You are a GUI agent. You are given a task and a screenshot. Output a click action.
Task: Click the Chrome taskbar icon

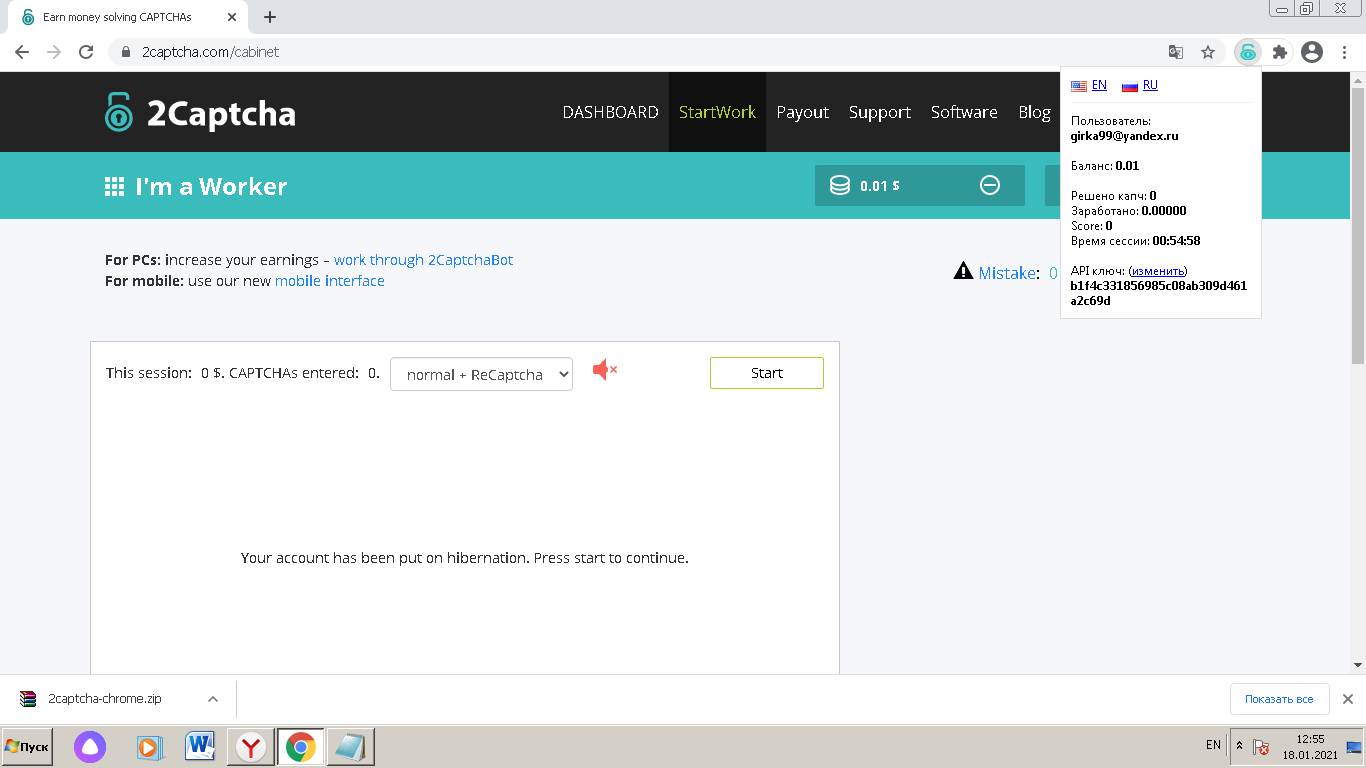point(300,746)
